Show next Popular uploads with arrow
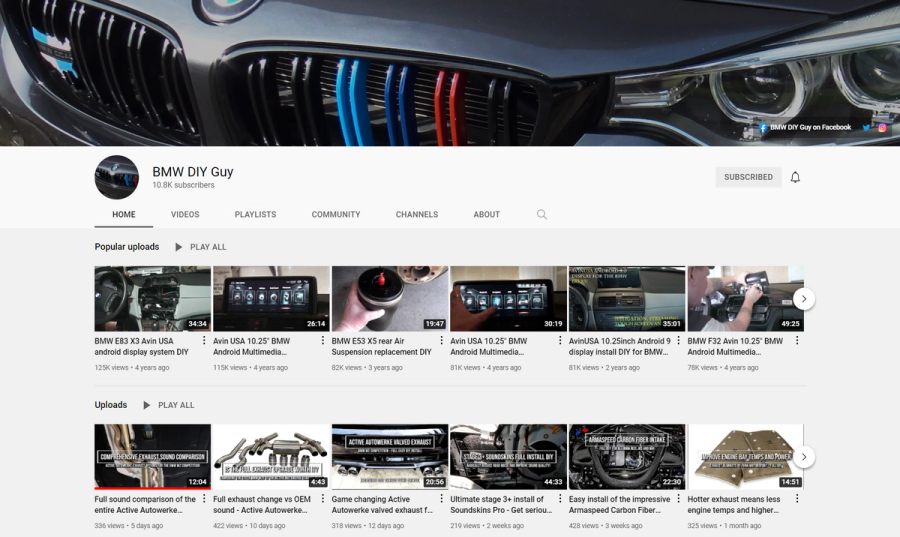Image resolution: width=900 pixels, height=537 pixels. [804, 299]
